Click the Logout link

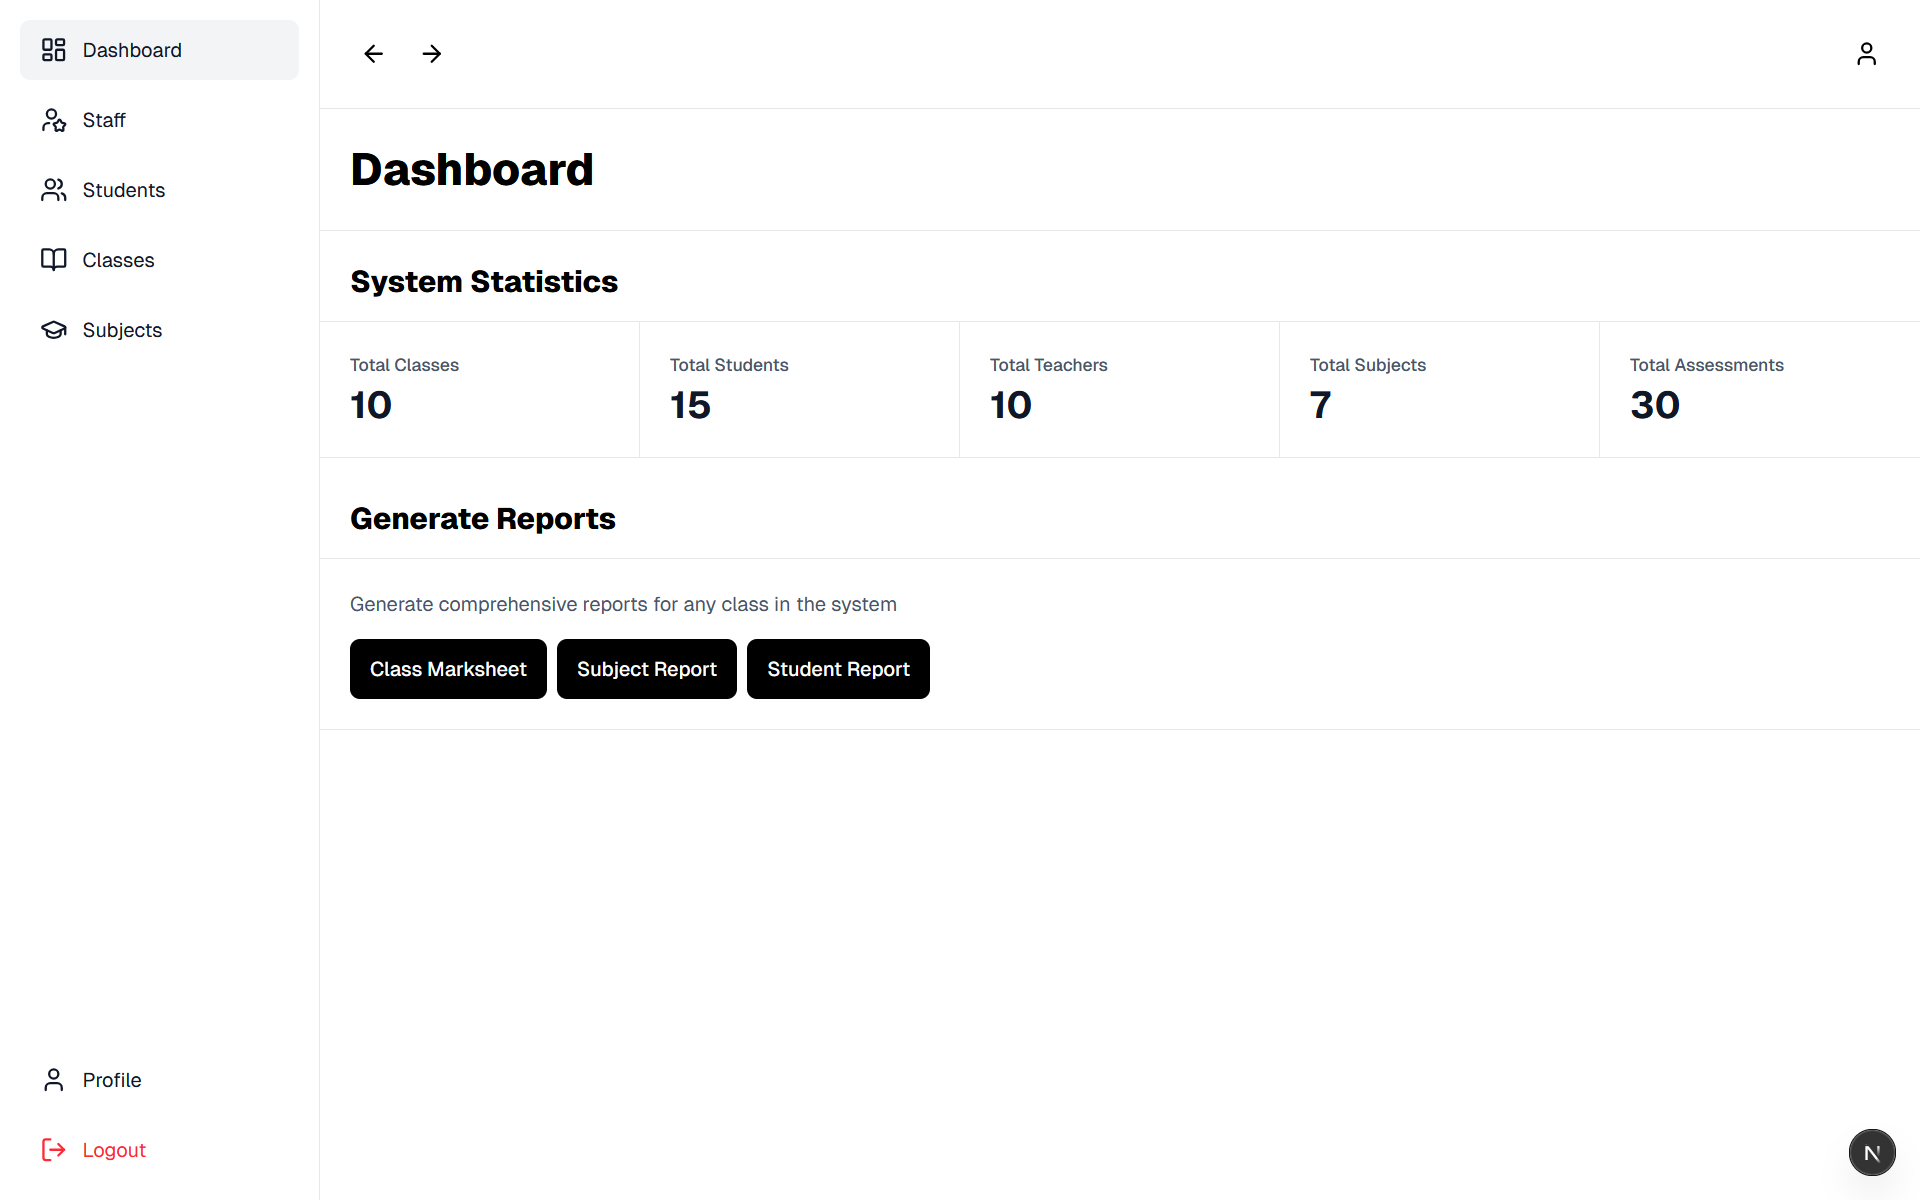click(159, 1150)
